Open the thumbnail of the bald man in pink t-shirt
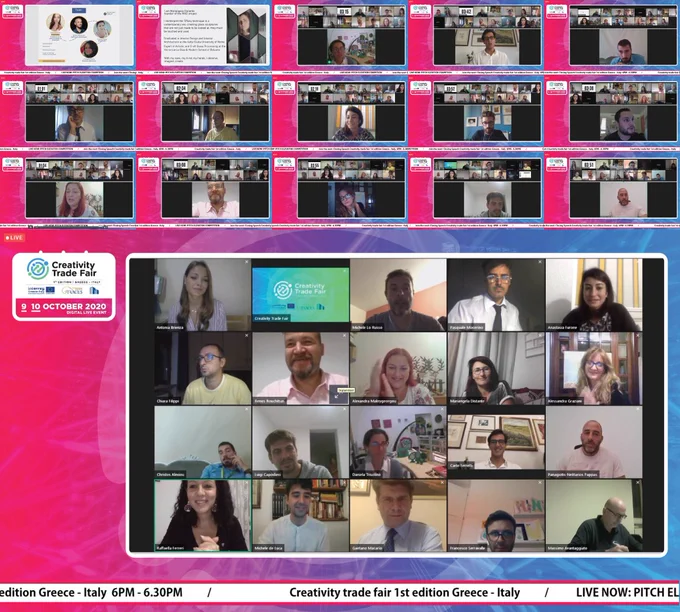 coord(623,188)
